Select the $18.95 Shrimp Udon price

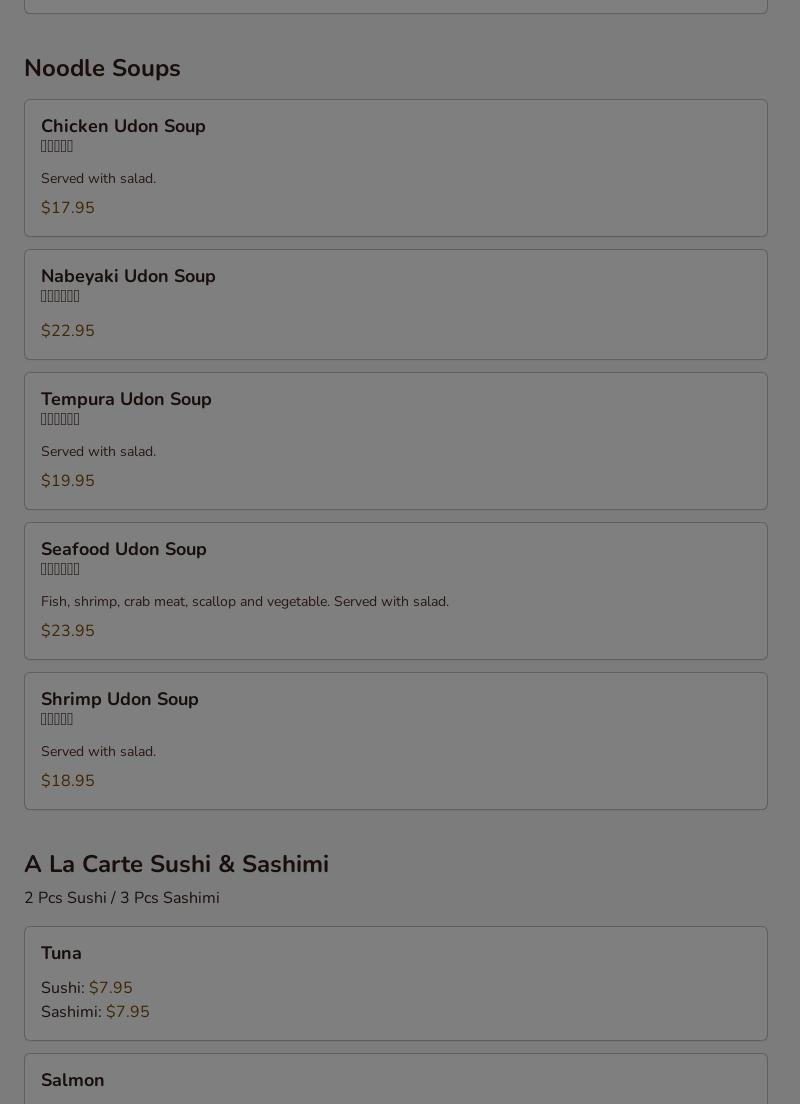point(68,781)
